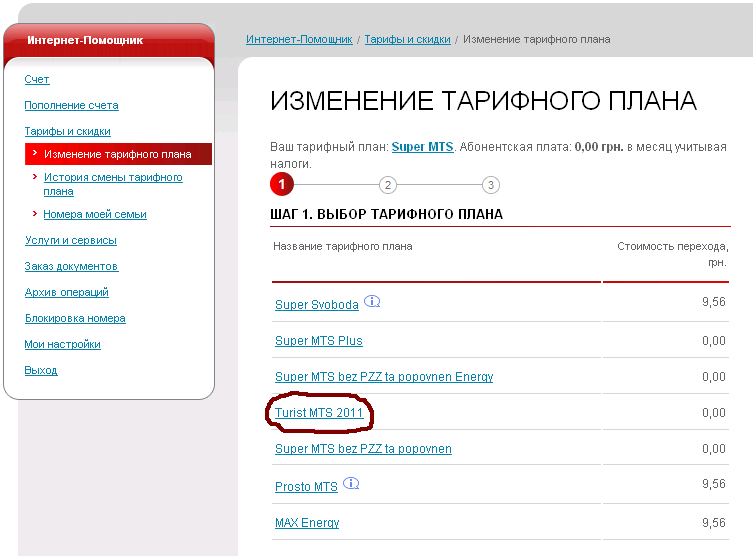753x556 pixels.
Task: Select Turist MTS 2011 tariff plan
Action: pyautogui.click(x=319, y=413)
